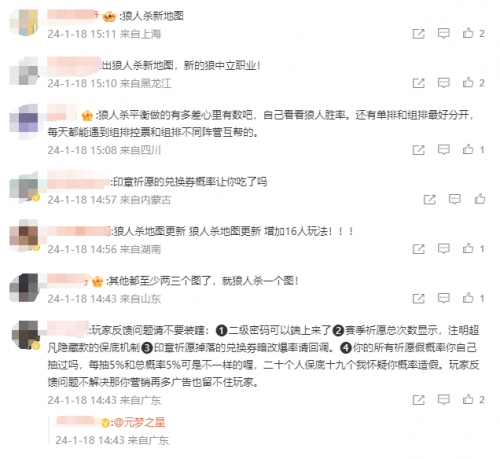View profile picture of Sichuan commenter

(24, 123)
